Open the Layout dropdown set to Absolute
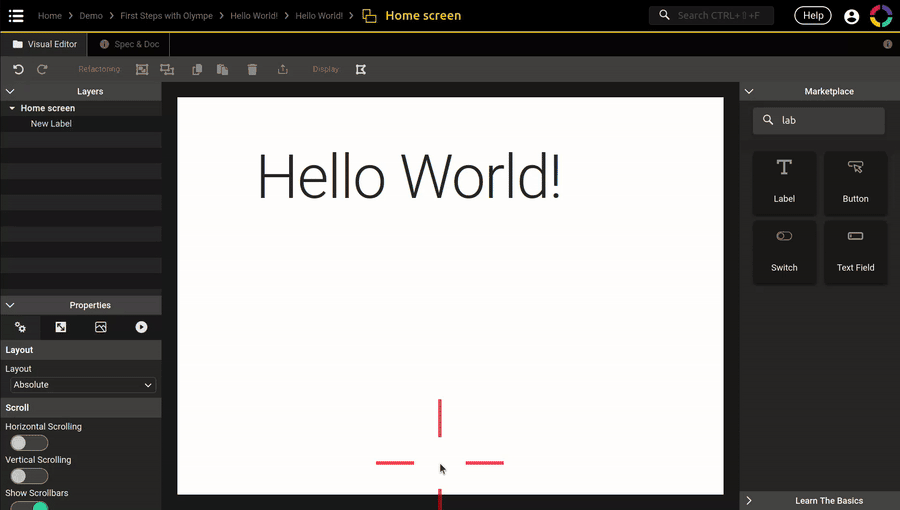This screenshot has height=510, width=900. tap(83, 385)
